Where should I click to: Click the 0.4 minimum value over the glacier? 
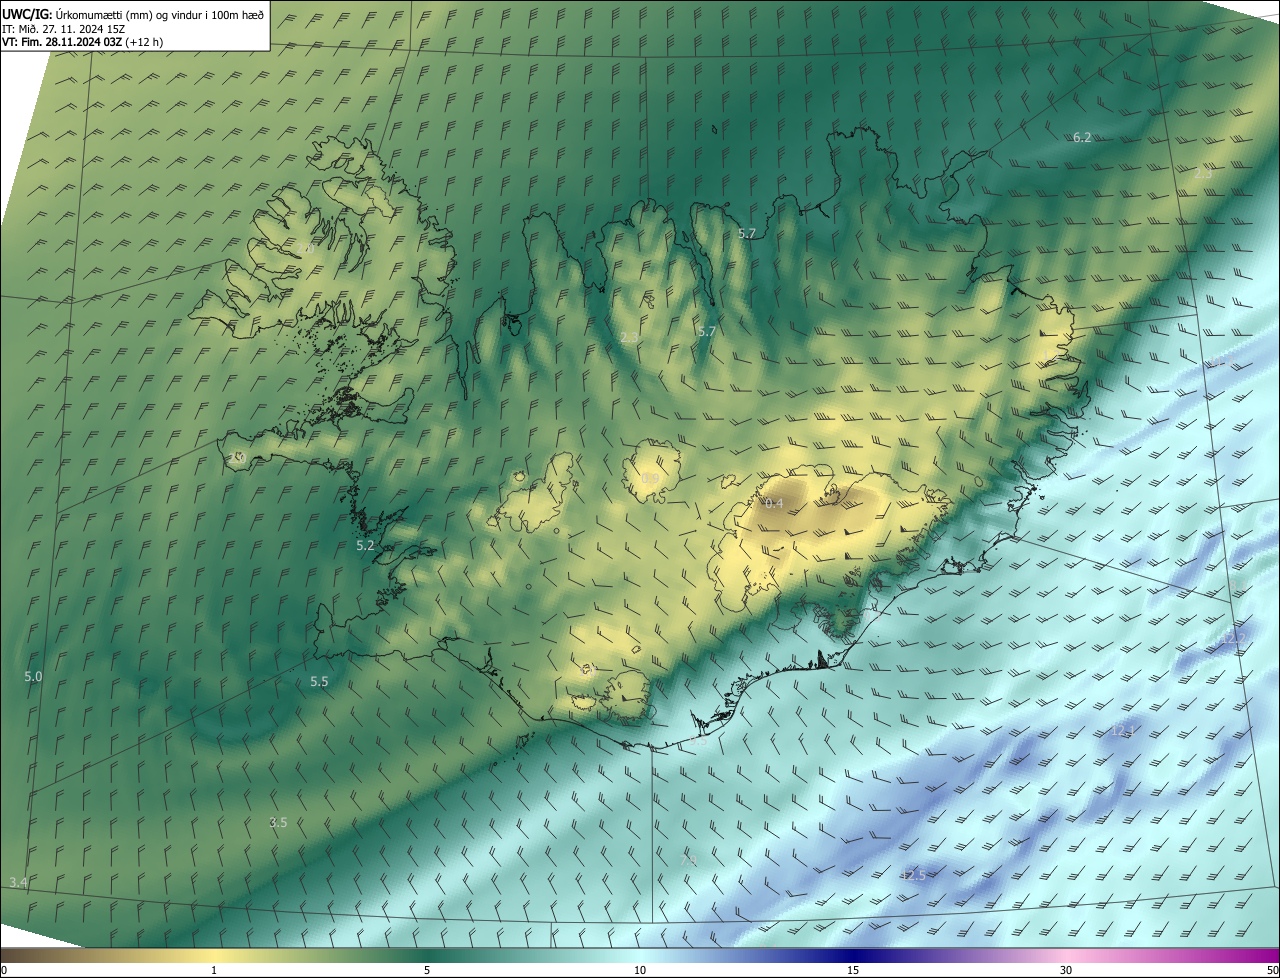coord(774,503)
